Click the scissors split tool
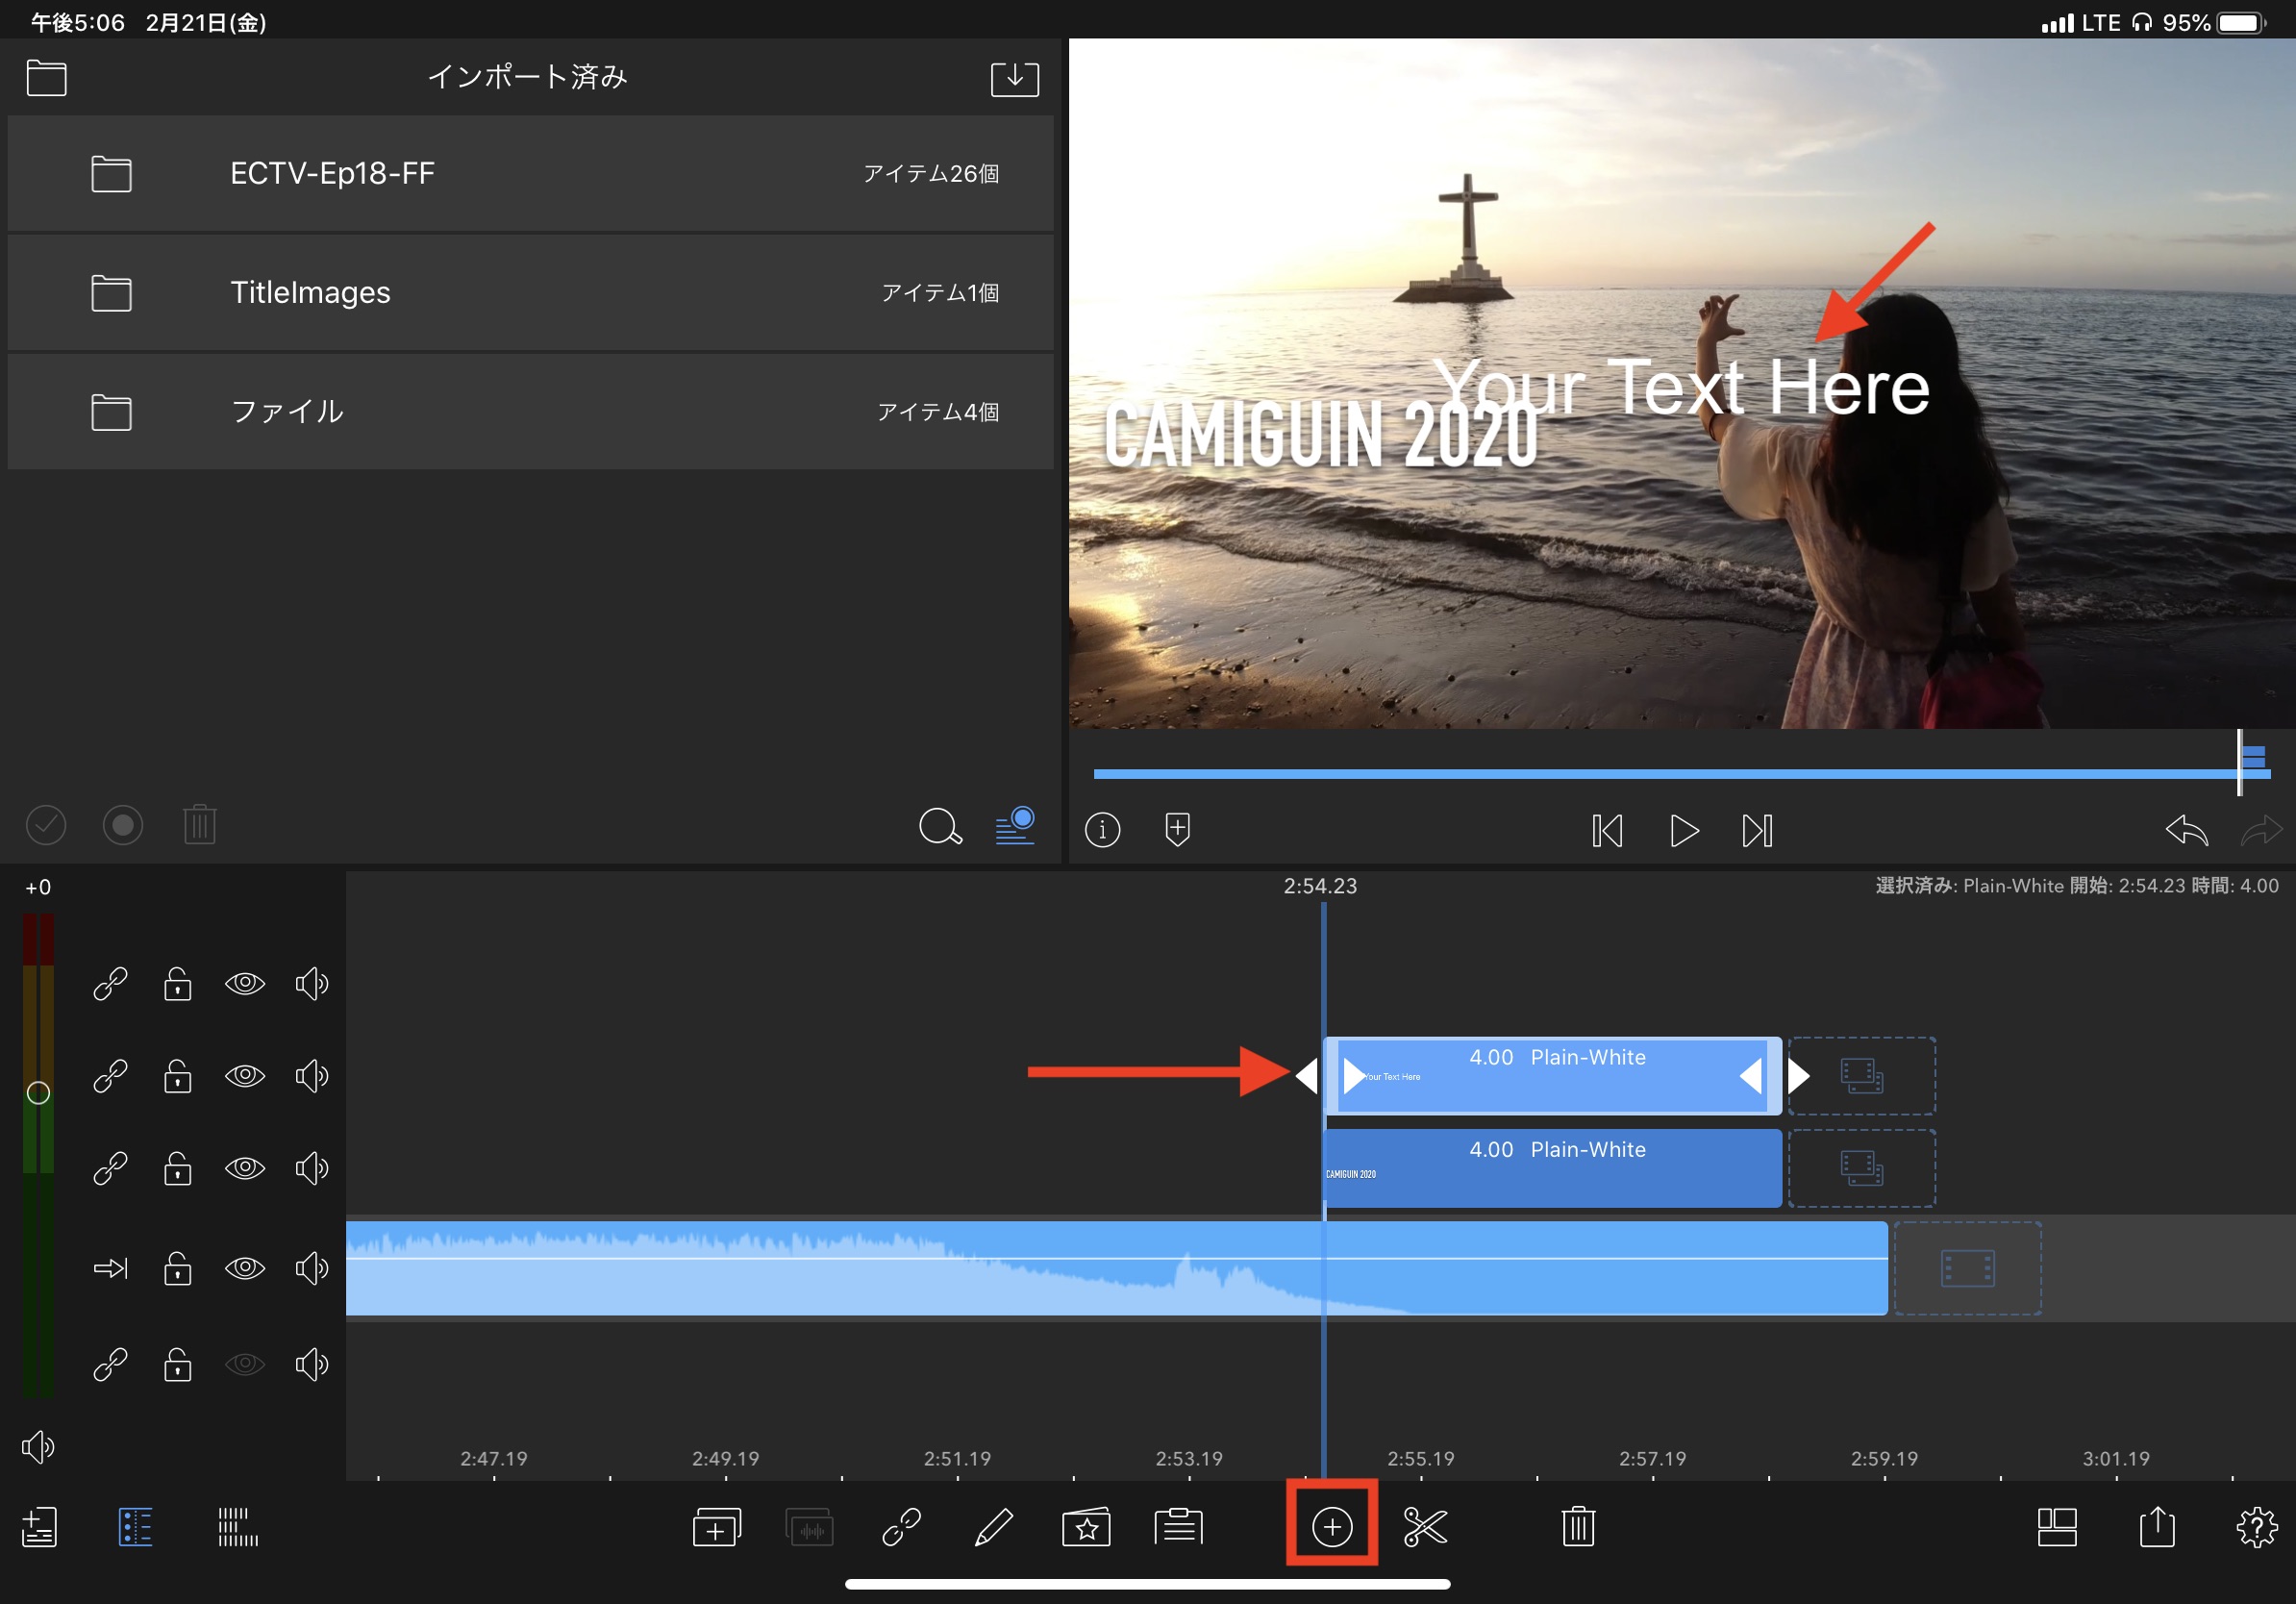 pyautogui.click(x=1425, y=1527)
